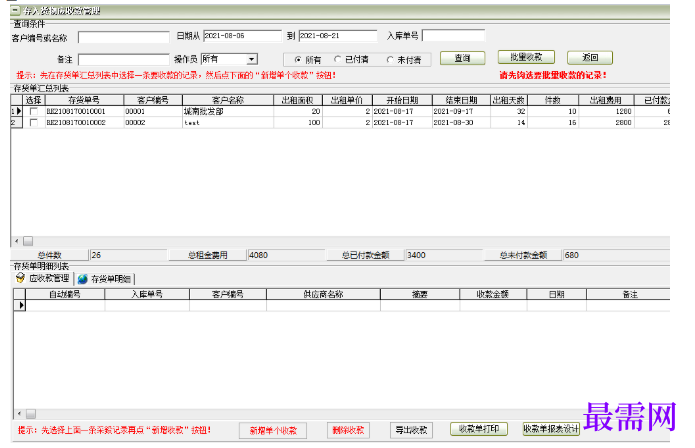Click customer name cell 城南批发部
The width and height of the screenshot is (695, 448).
tap(228, 111)
